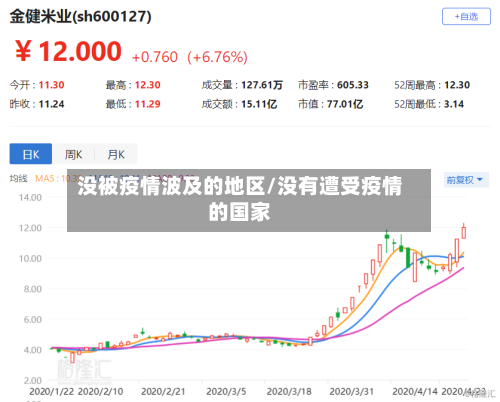
Task: Select the percent change (+6.76%)
Action: tap(217, 57)
